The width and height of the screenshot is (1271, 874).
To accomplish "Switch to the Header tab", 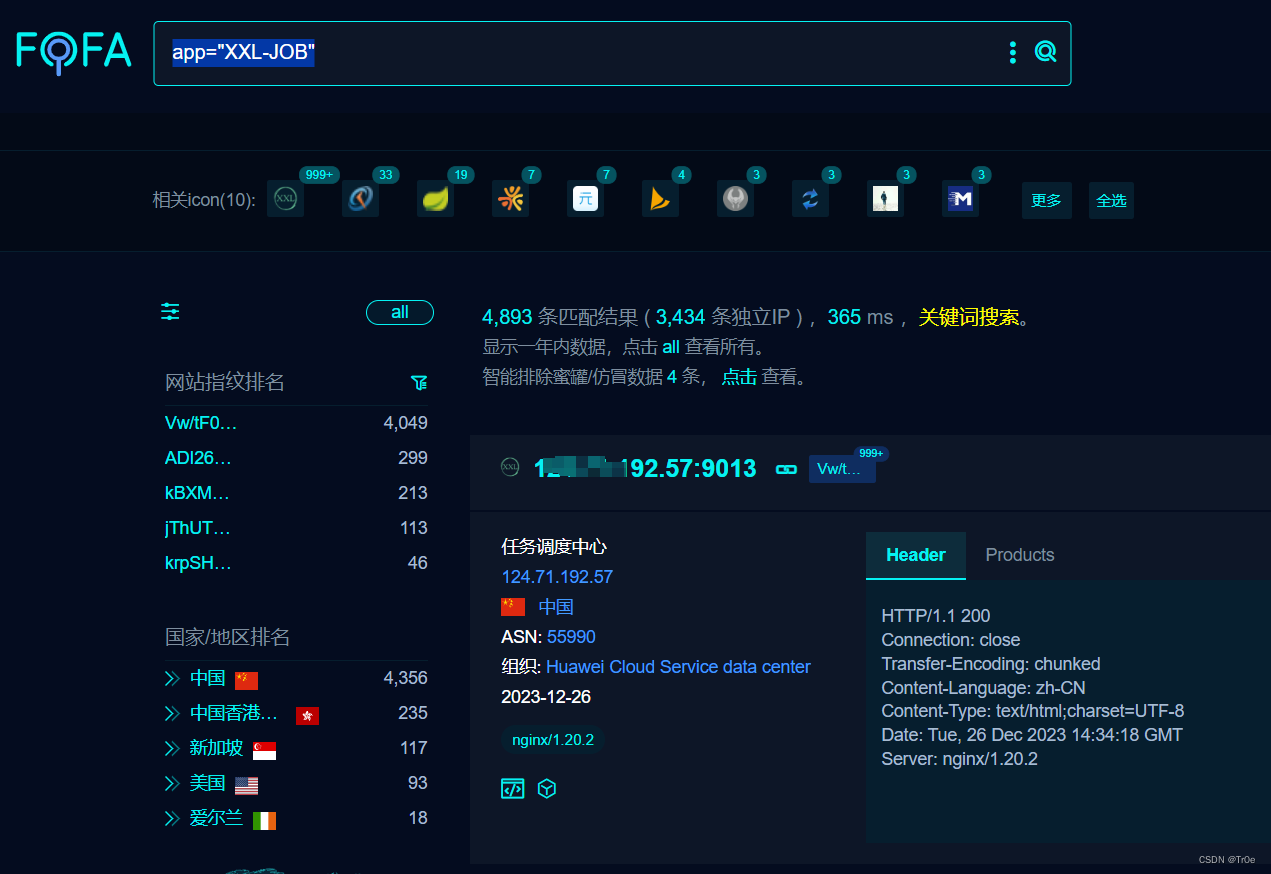I will (916, 555).
